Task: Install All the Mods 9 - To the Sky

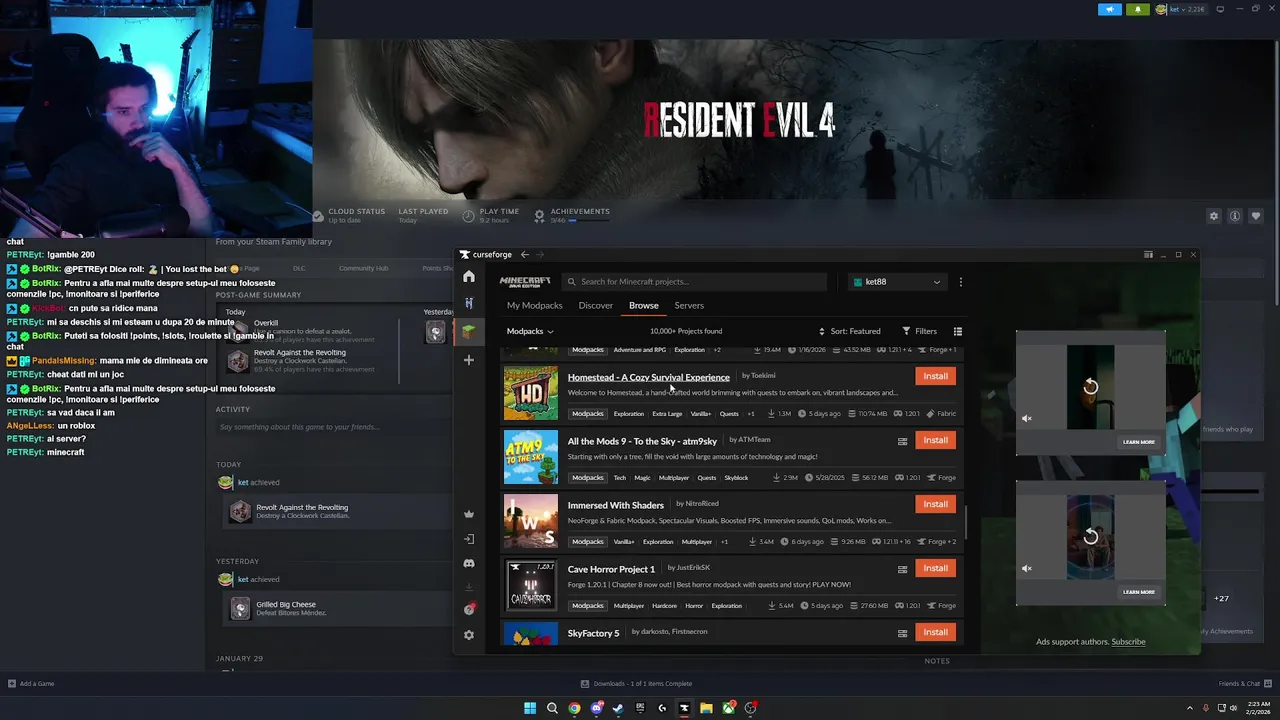Action: (936, 440)
